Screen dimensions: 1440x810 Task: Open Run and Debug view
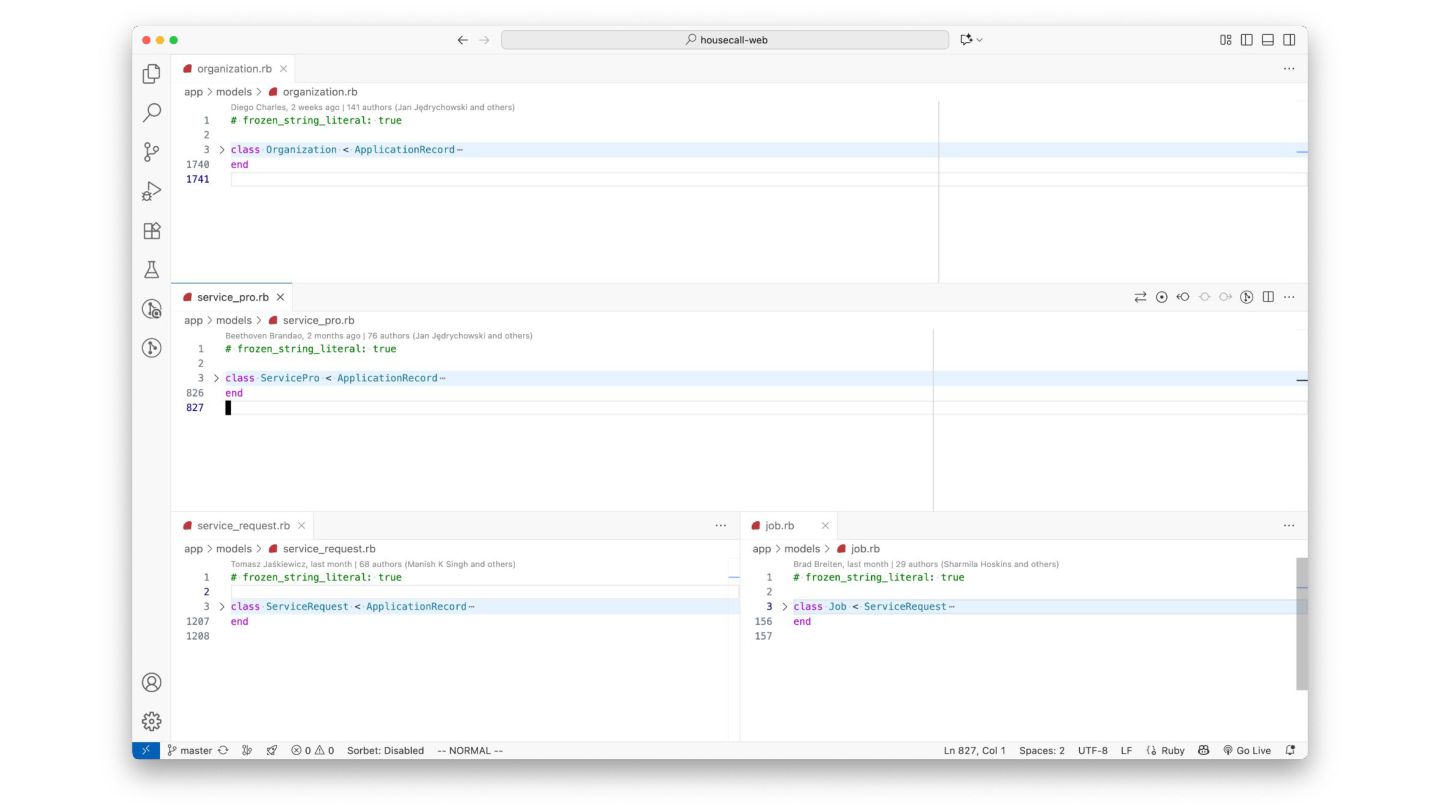[152, 191]
